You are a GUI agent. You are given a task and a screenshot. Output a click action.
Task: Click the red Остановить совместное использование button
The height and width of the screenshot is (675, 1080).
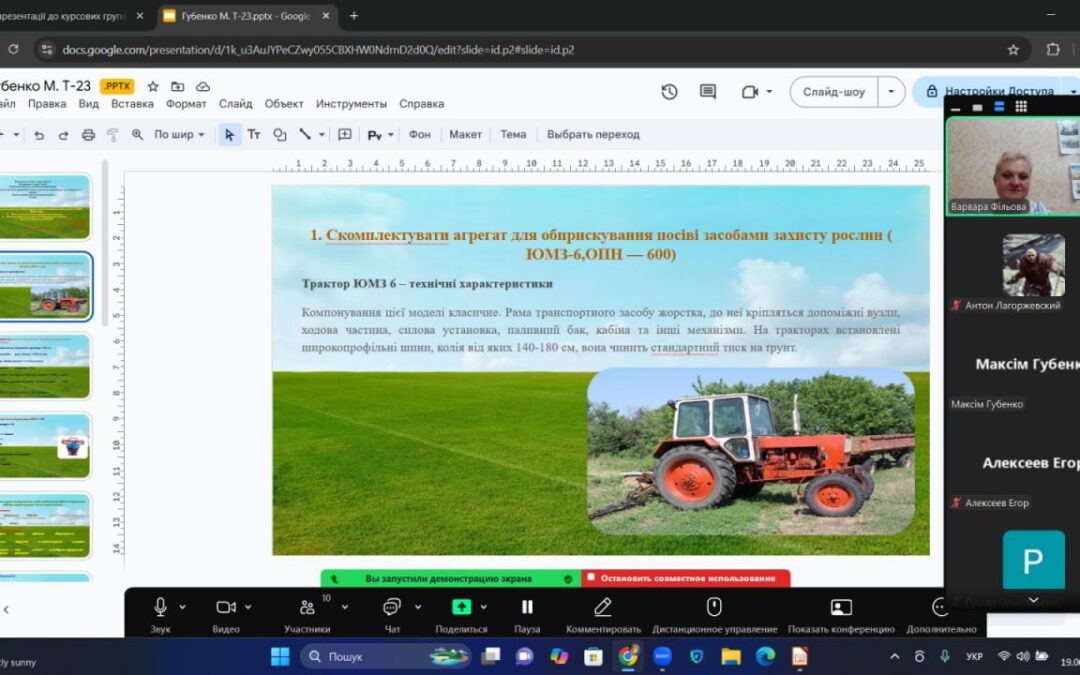[x=685, y=578]
